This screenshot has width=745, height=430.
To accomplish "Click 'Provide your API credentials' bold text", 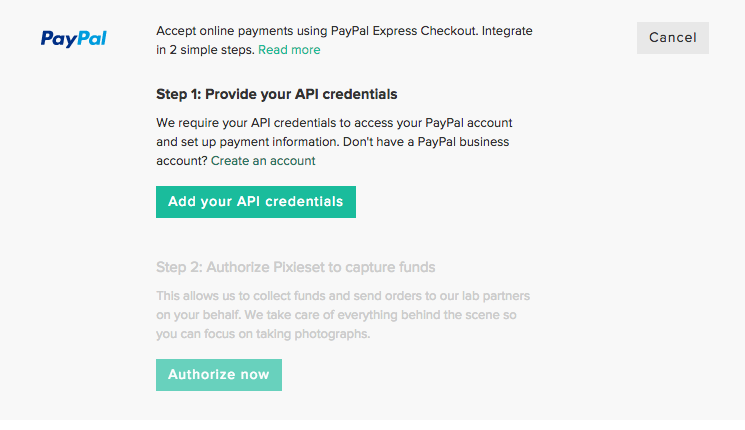I will click(301, 94).
